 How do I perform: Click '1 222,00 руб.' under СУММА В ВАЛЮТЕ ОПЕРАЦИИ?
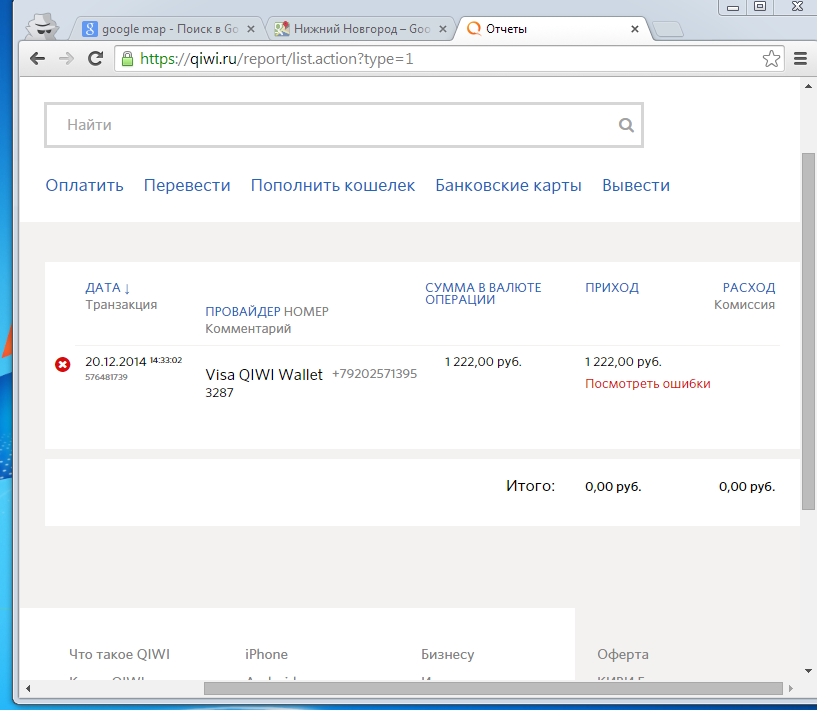(483, 362)
